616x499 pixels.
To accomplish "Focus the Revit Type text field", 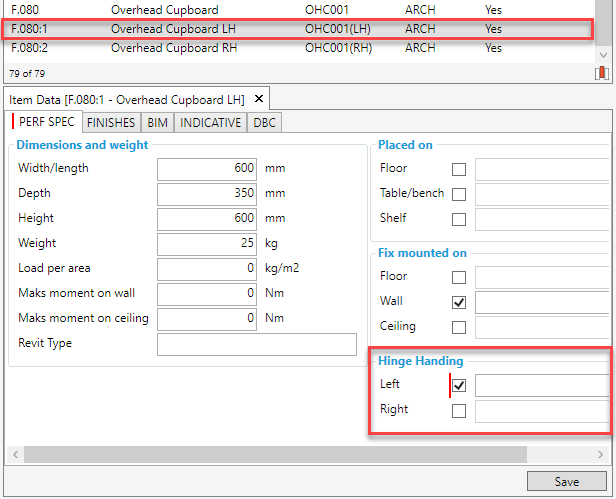I will pos(256,344).
